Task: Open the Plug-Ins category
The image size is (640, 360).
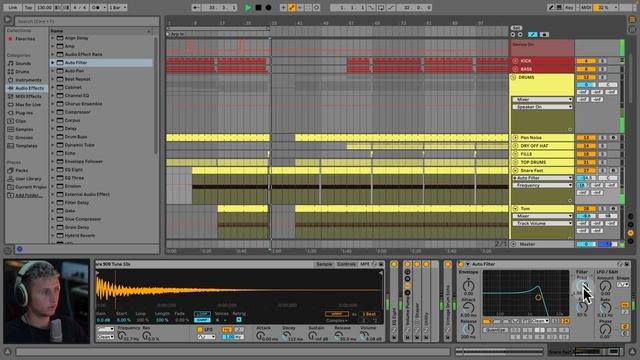Action: pos(24,113)
